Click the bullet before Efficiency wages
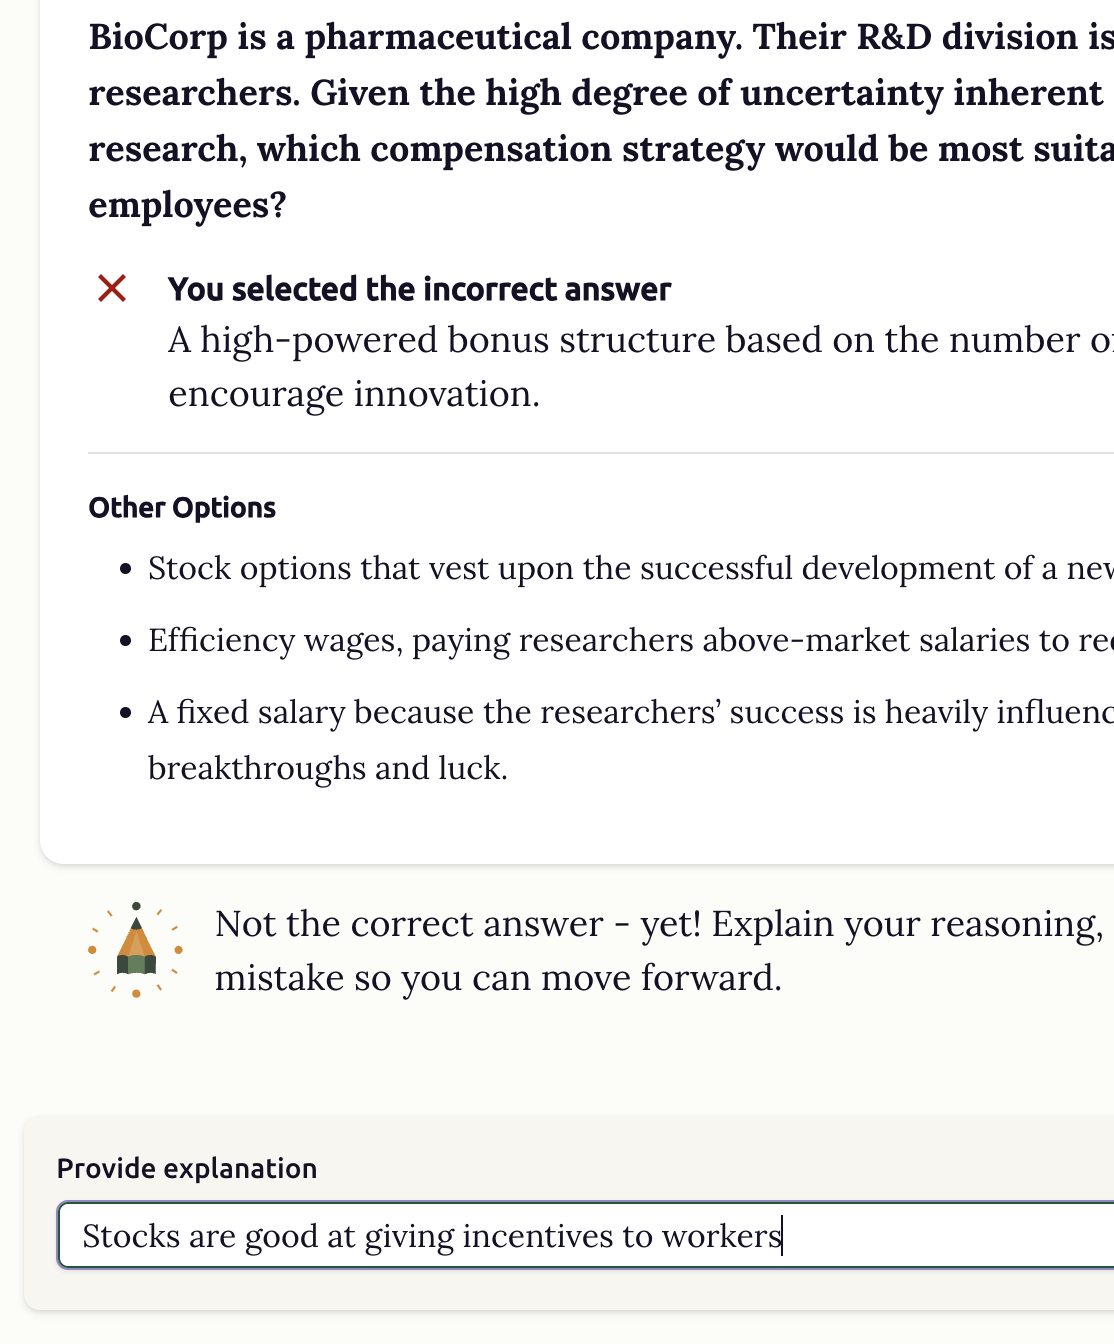 click(x=125, y=641)
